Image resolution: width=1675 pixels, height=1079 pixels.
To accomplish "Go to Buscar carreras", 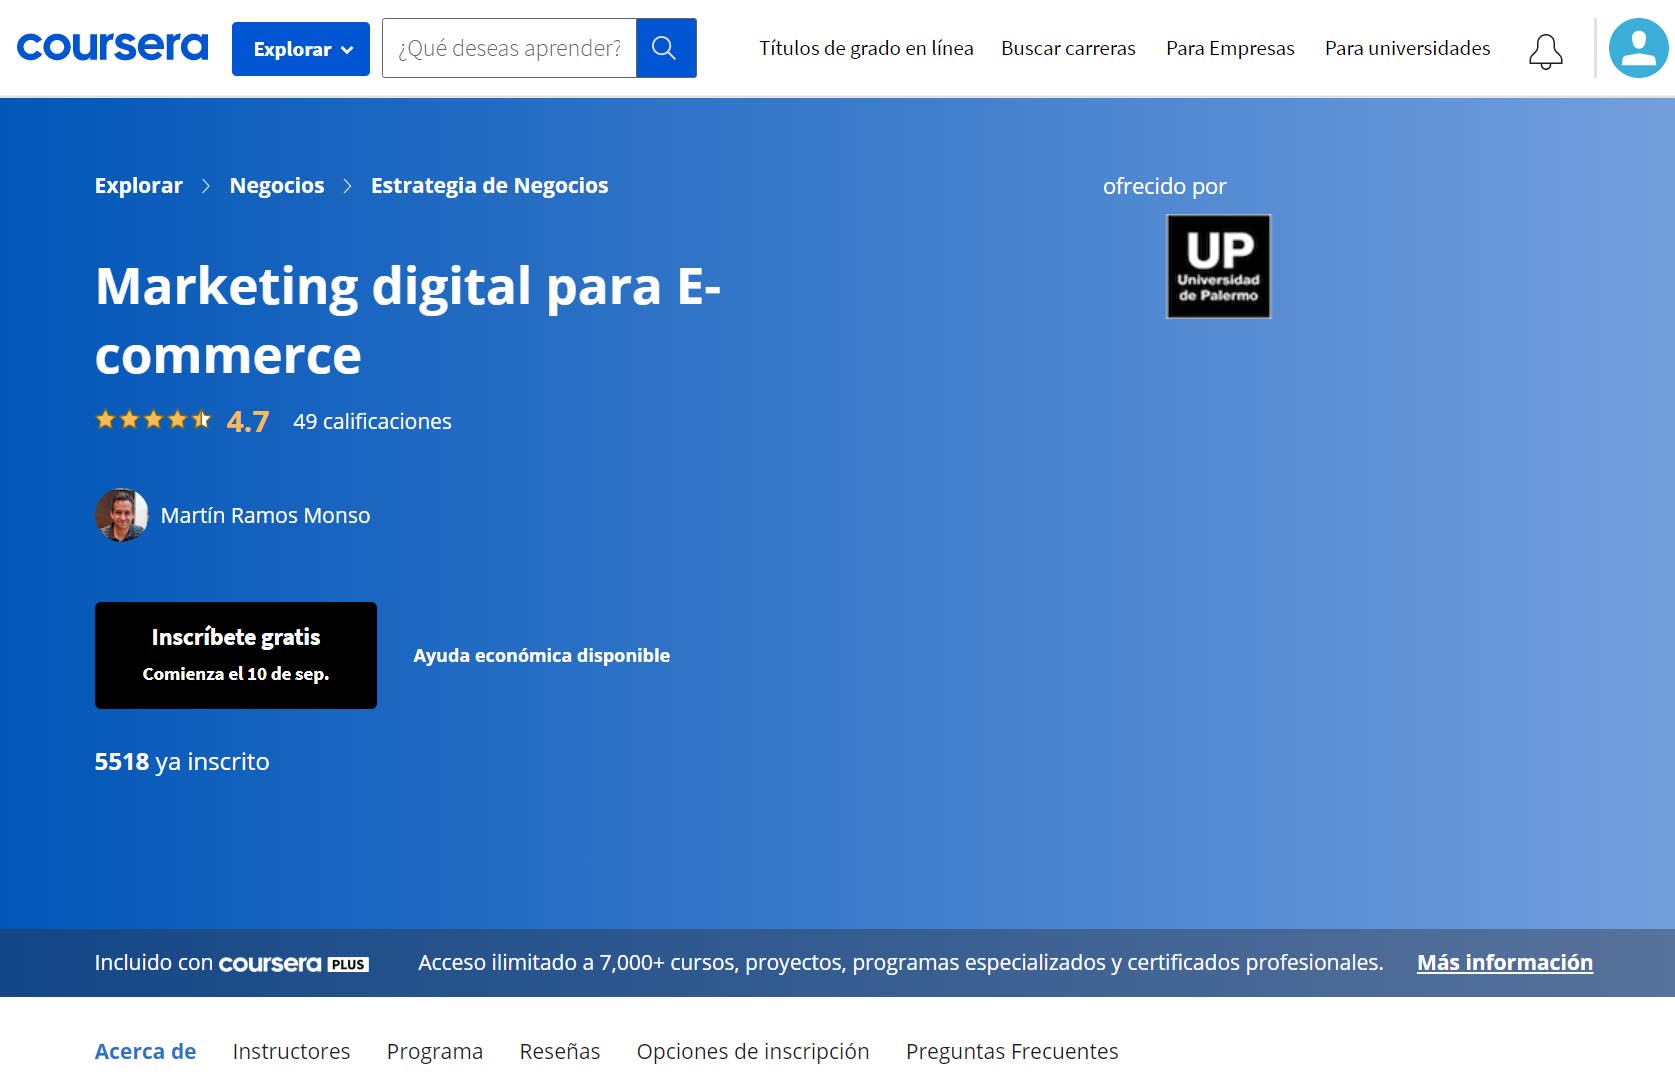I will (1068, 48).
